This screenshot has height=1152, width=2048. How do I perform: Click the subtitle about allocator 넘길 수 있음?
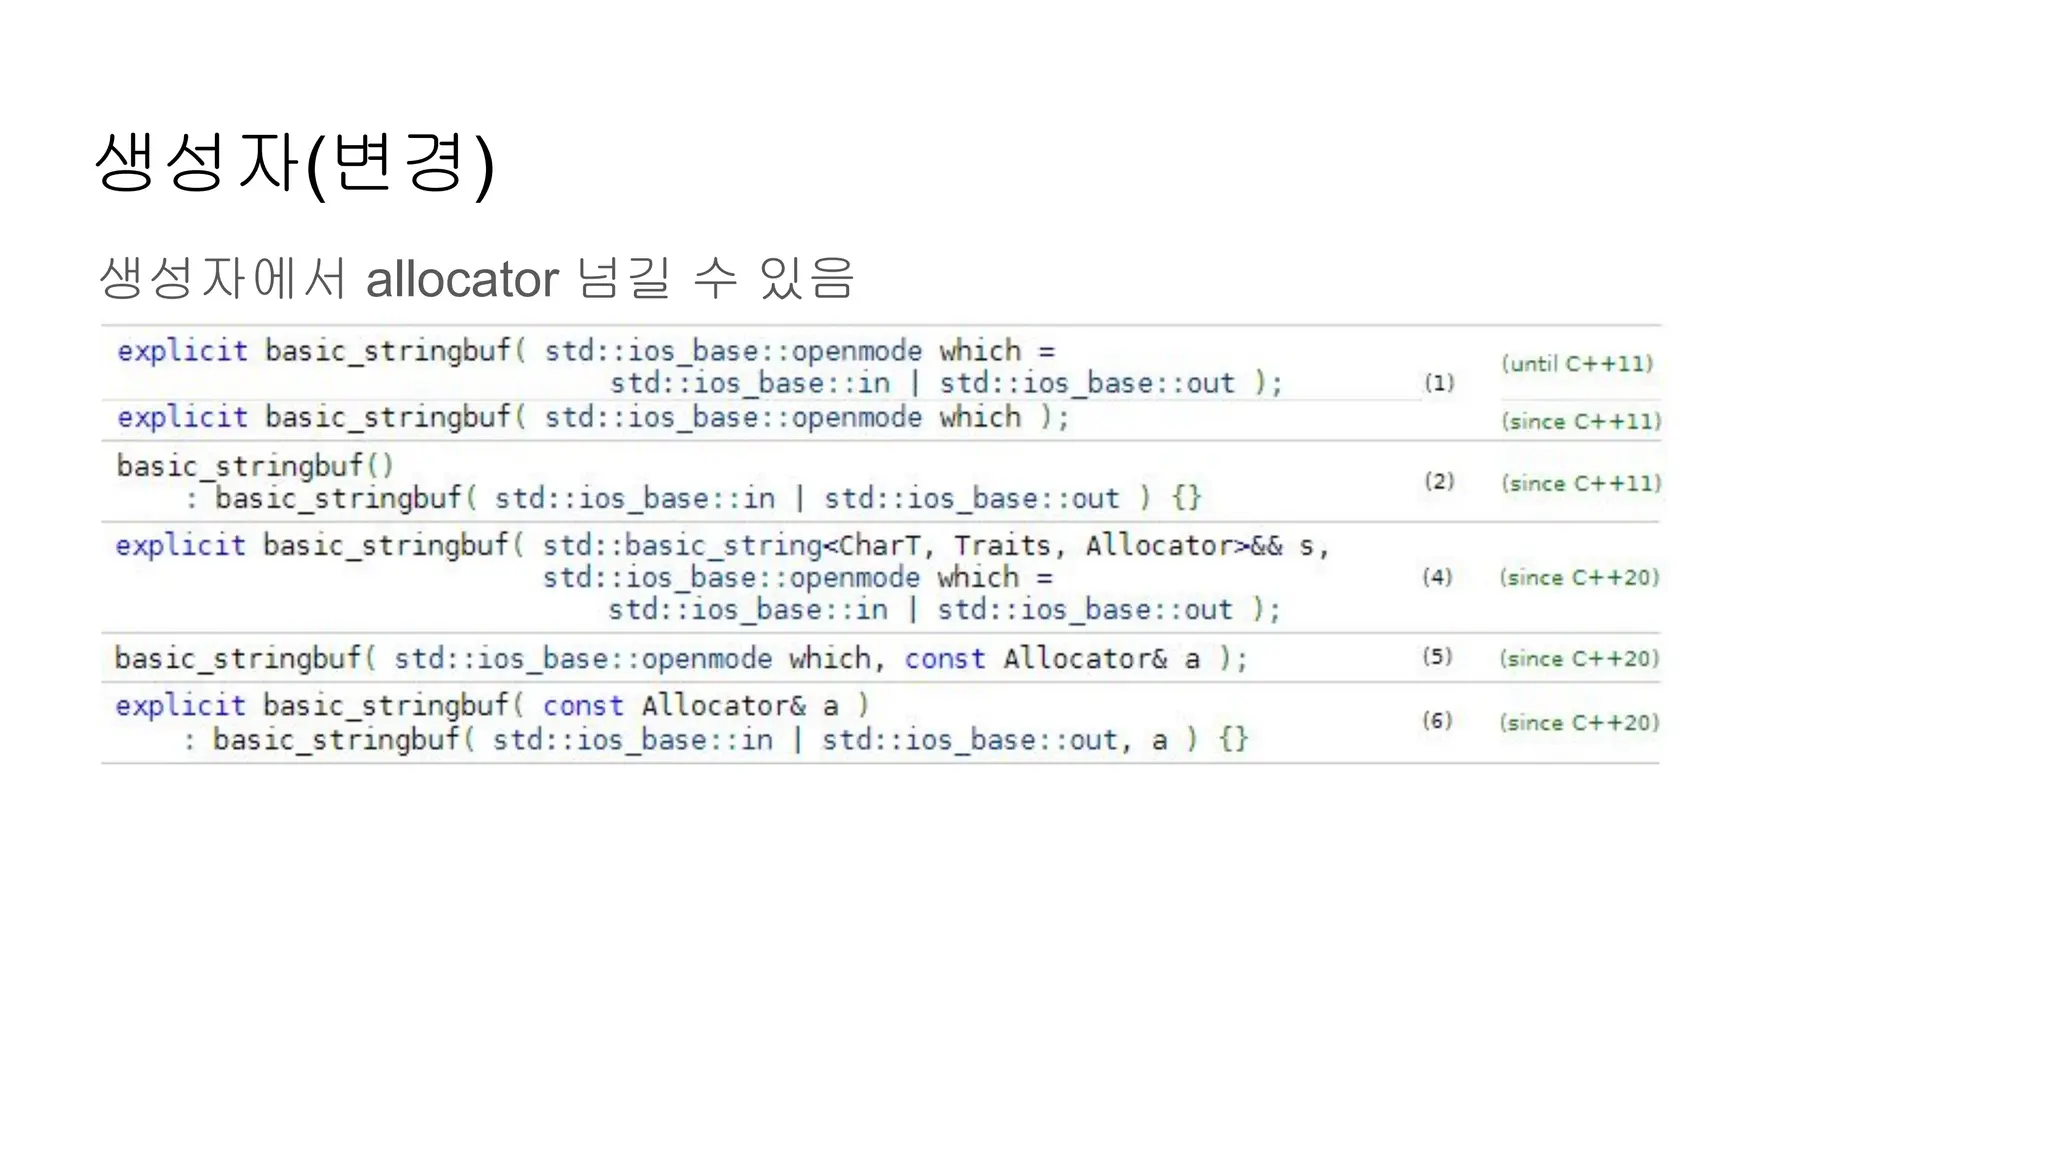[x=477, y=278]
